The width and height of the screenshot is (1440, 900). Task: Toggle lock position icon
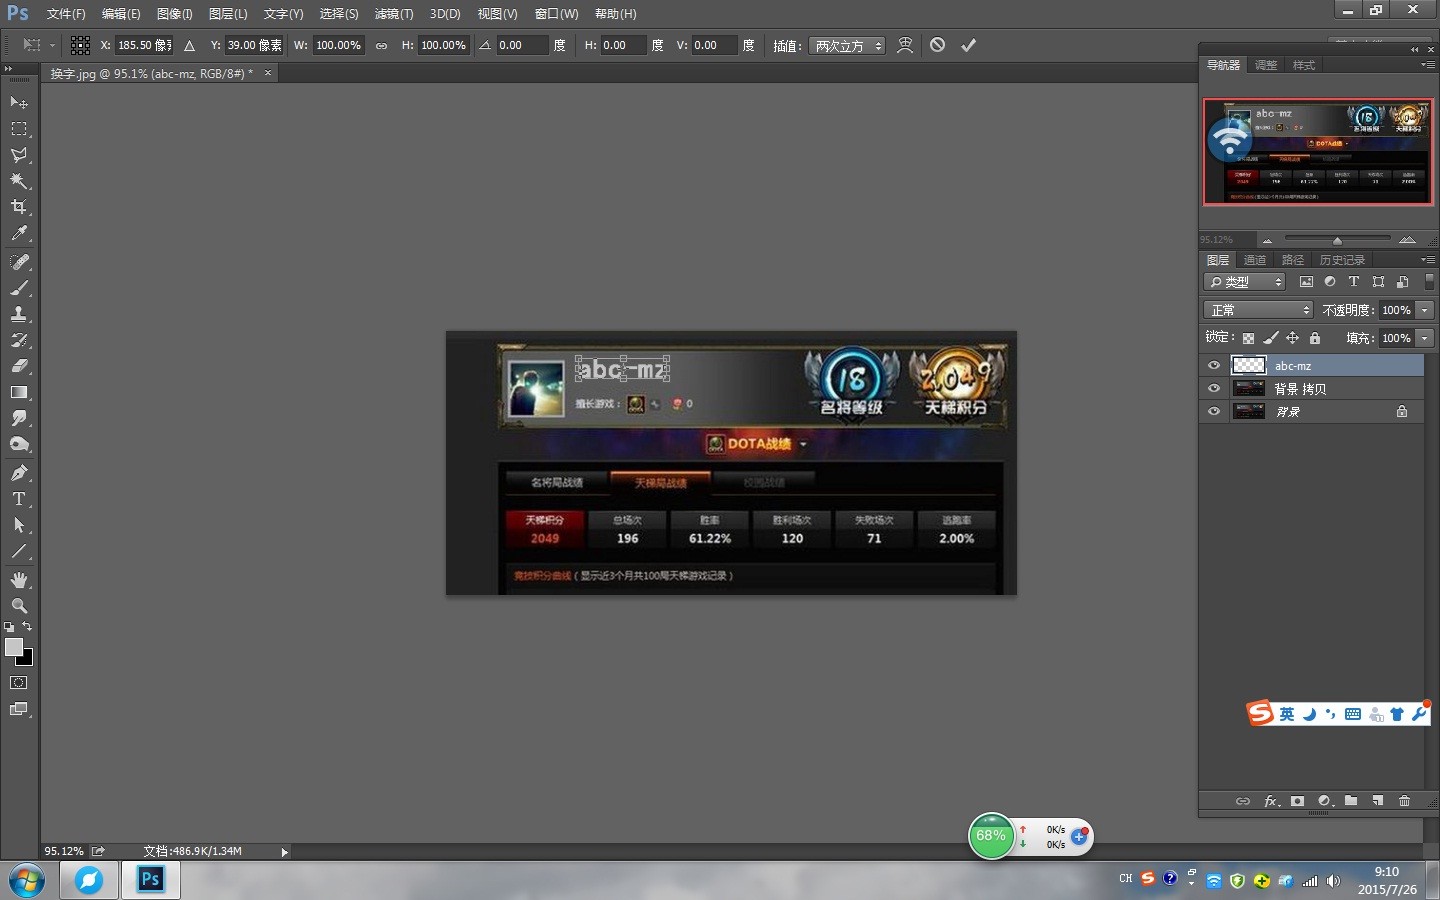(1292, 338)
